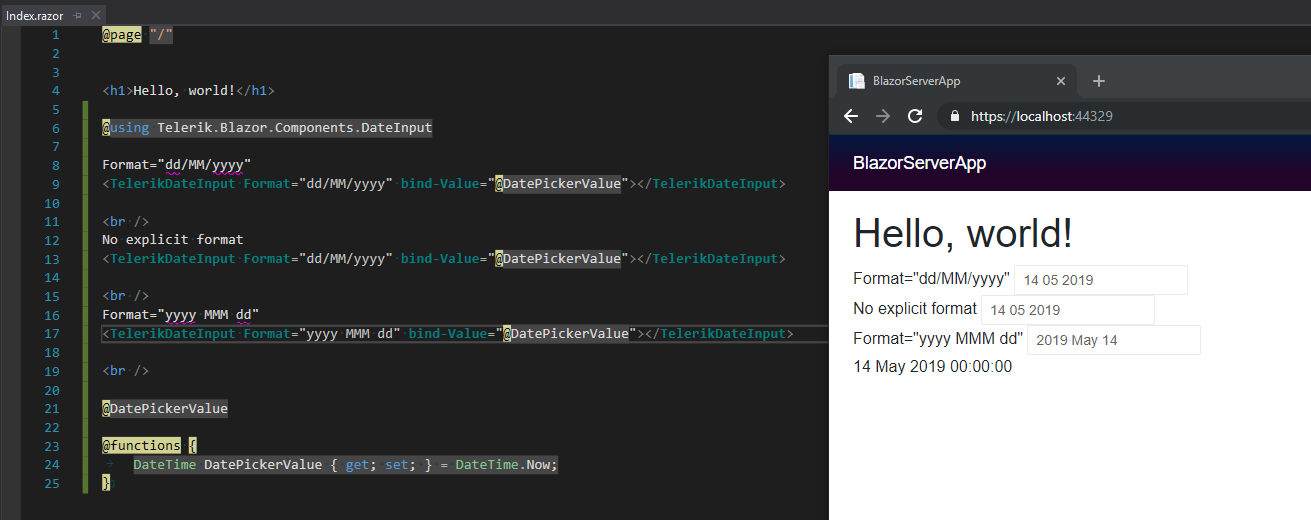This screenshot has width=1311, height=520.
Task: Click the No explicit format date input
Action: (1067, 310)
